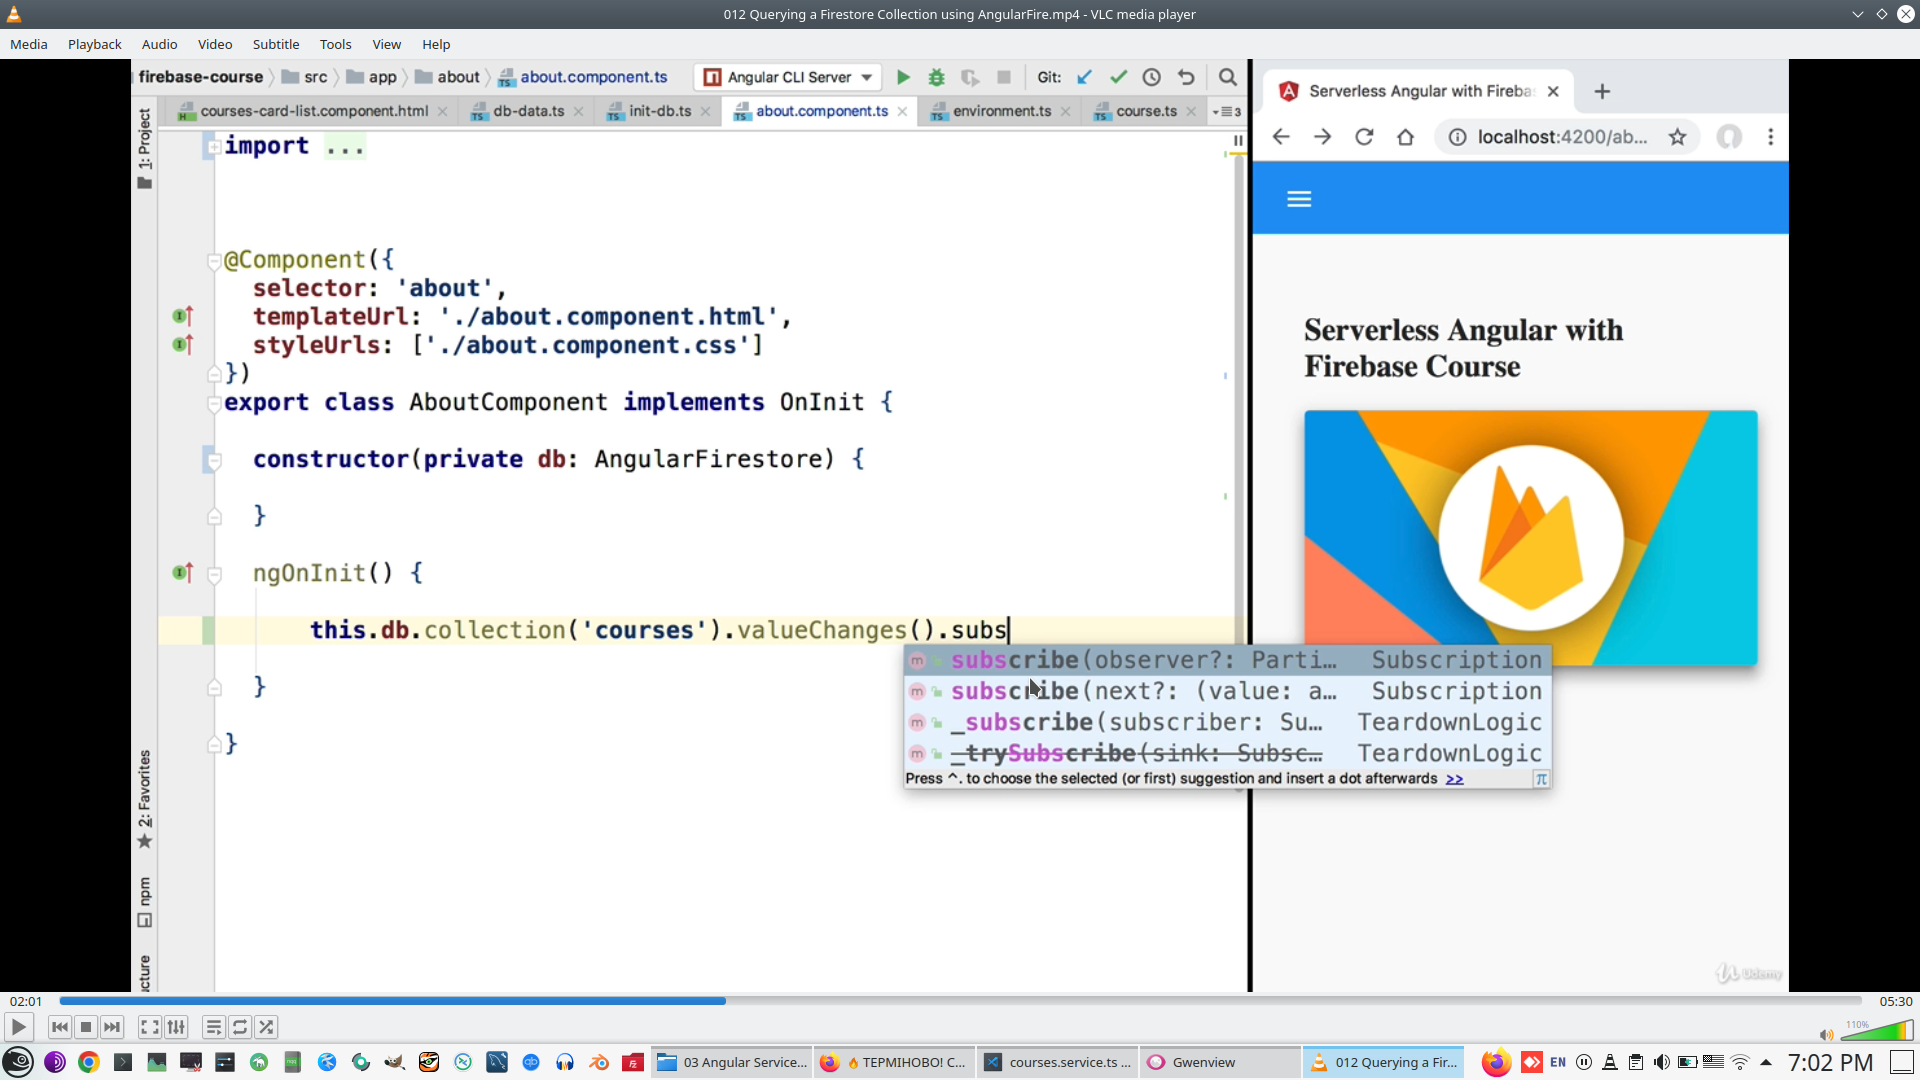Open extended settings equalizer icon

coord(176,1027)
